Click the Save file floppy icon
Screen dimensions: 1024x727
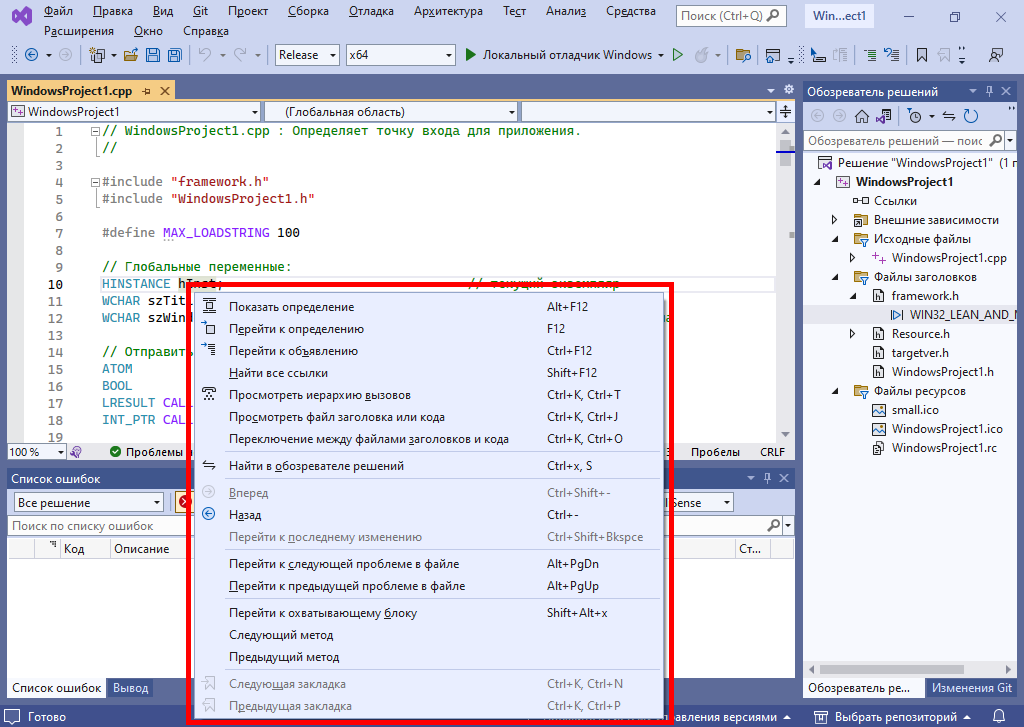click(x=154, y=55)
